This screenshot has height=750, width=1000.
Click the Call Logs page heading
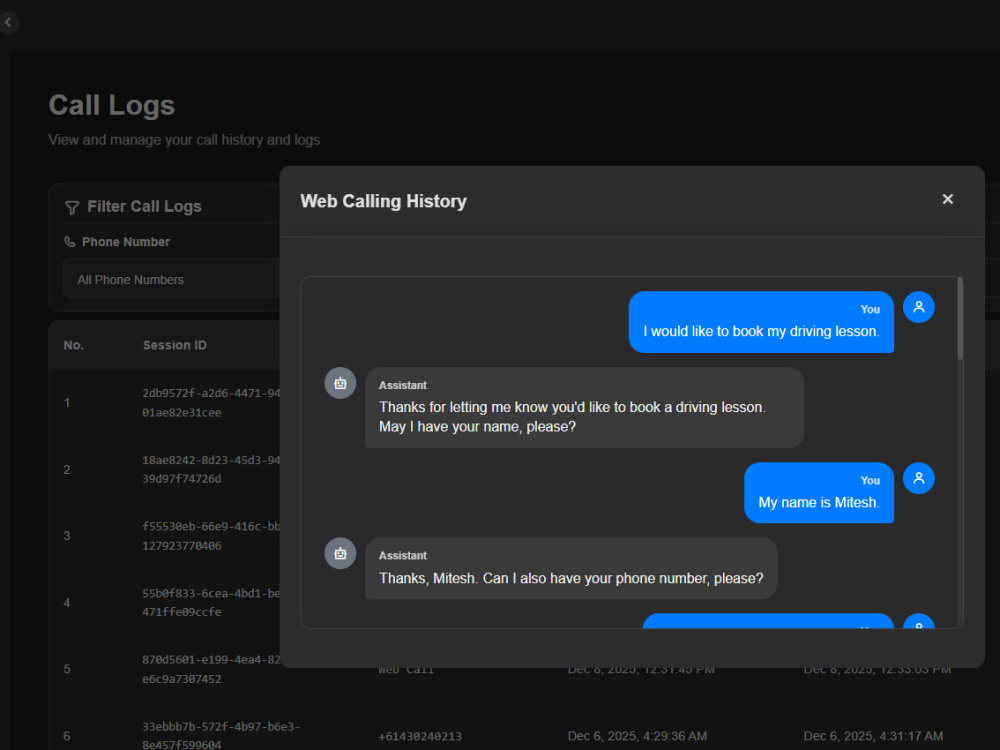pyautogui.click(x=112, y=105)
